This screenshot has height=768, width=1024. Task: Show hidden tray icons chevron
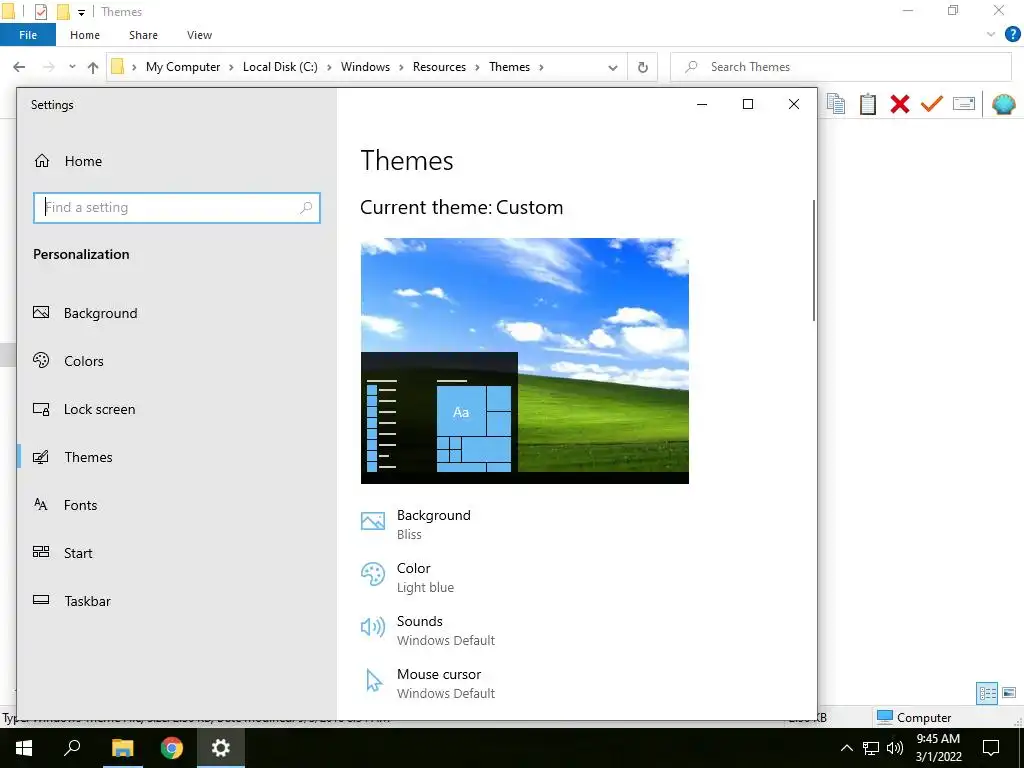coord(846,748)
